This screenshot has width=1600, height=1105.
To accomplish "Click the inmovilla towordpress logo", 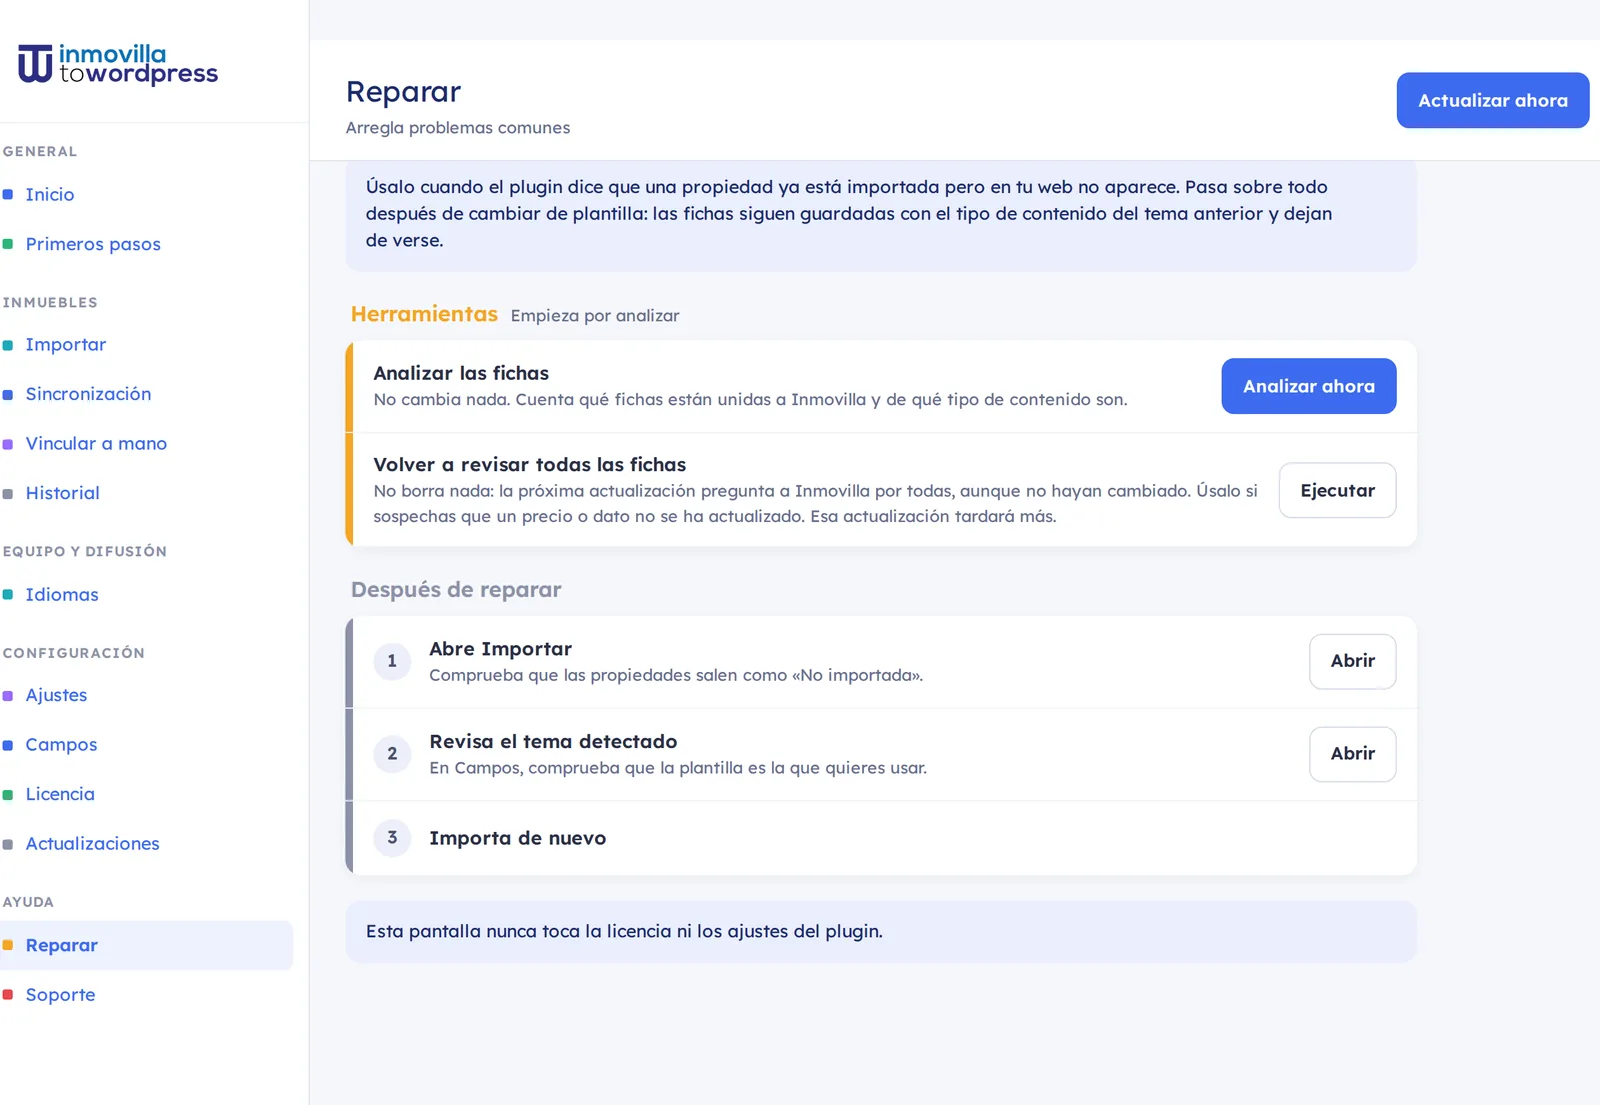I will coord(118,64).
